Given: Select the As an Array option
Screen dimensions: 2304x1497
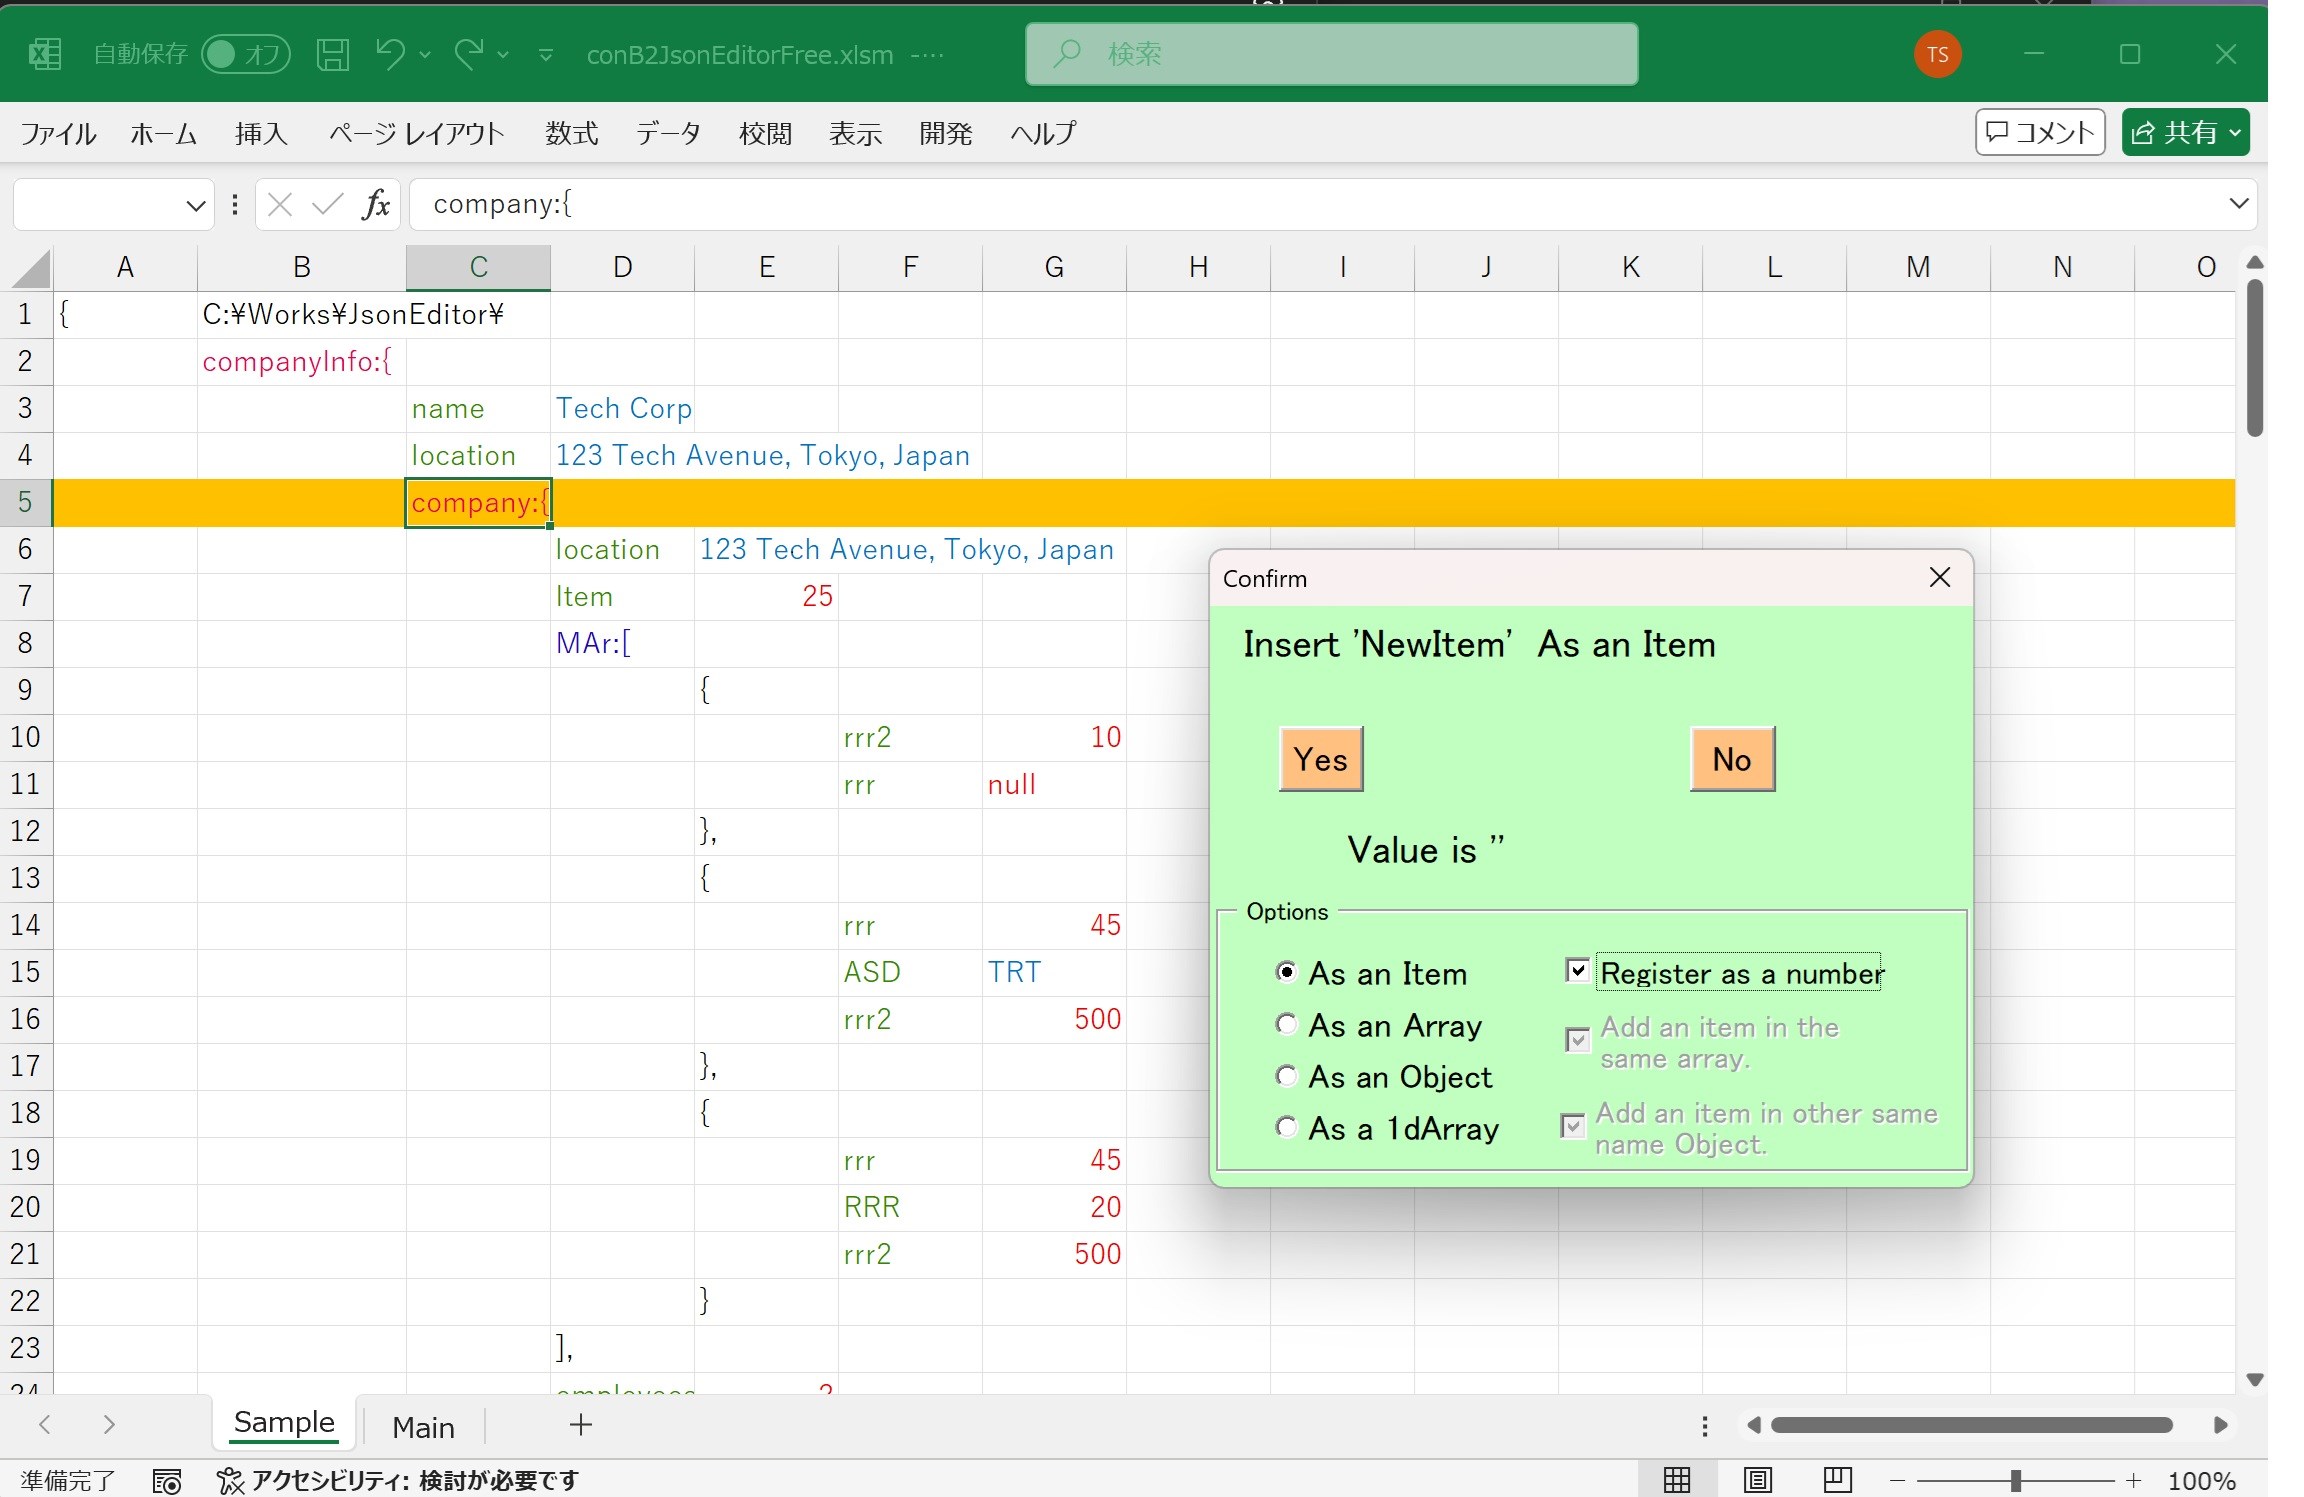Looking at the screenshot, I should [1287, 1024].
